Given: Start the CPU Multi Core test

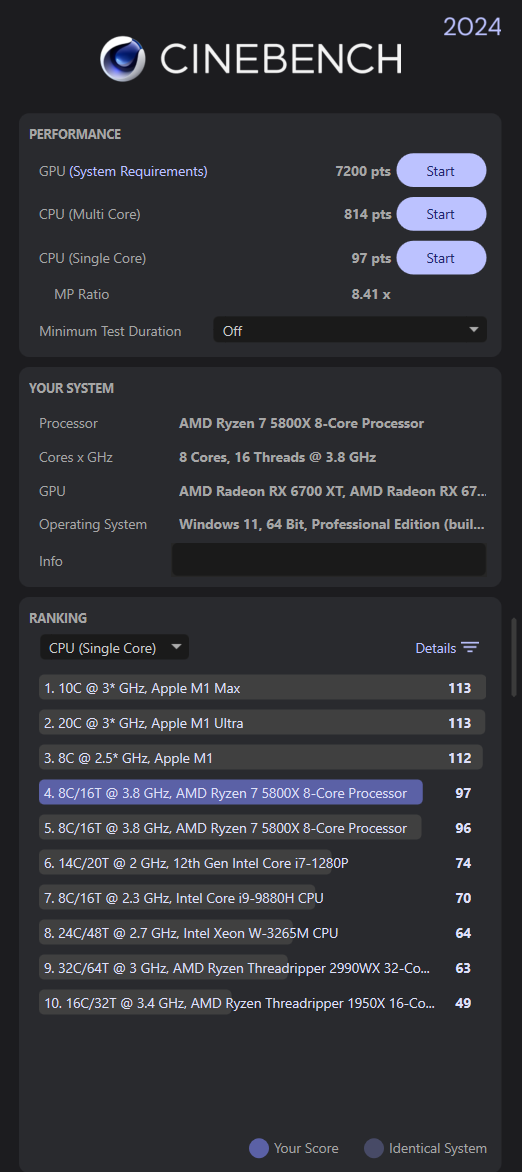Looking at the screenshot, I should pyautogui.click(x=441, y=215).
